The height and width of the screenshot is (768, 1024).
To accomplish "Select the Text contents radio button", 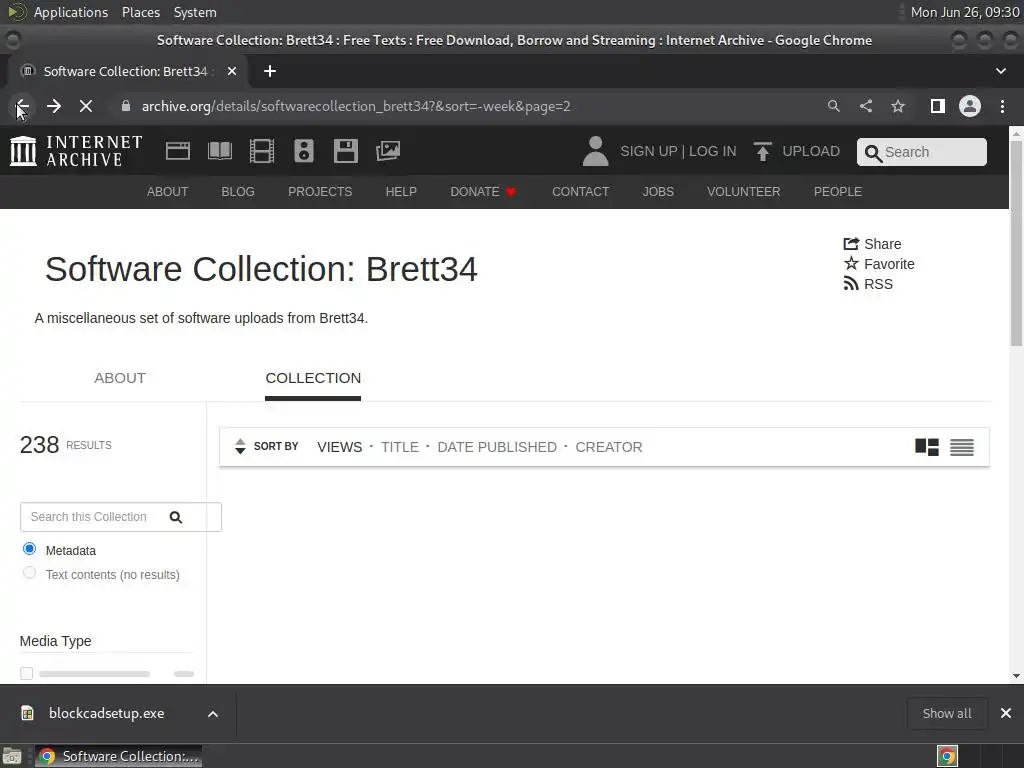I will (x=29, y=573).
